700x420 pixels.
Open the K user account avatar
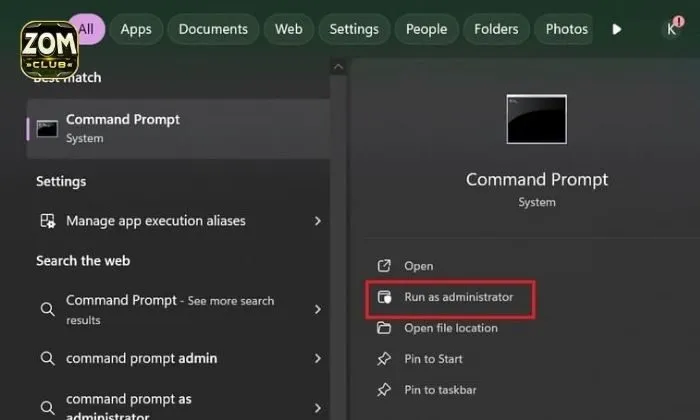[671, 29]
